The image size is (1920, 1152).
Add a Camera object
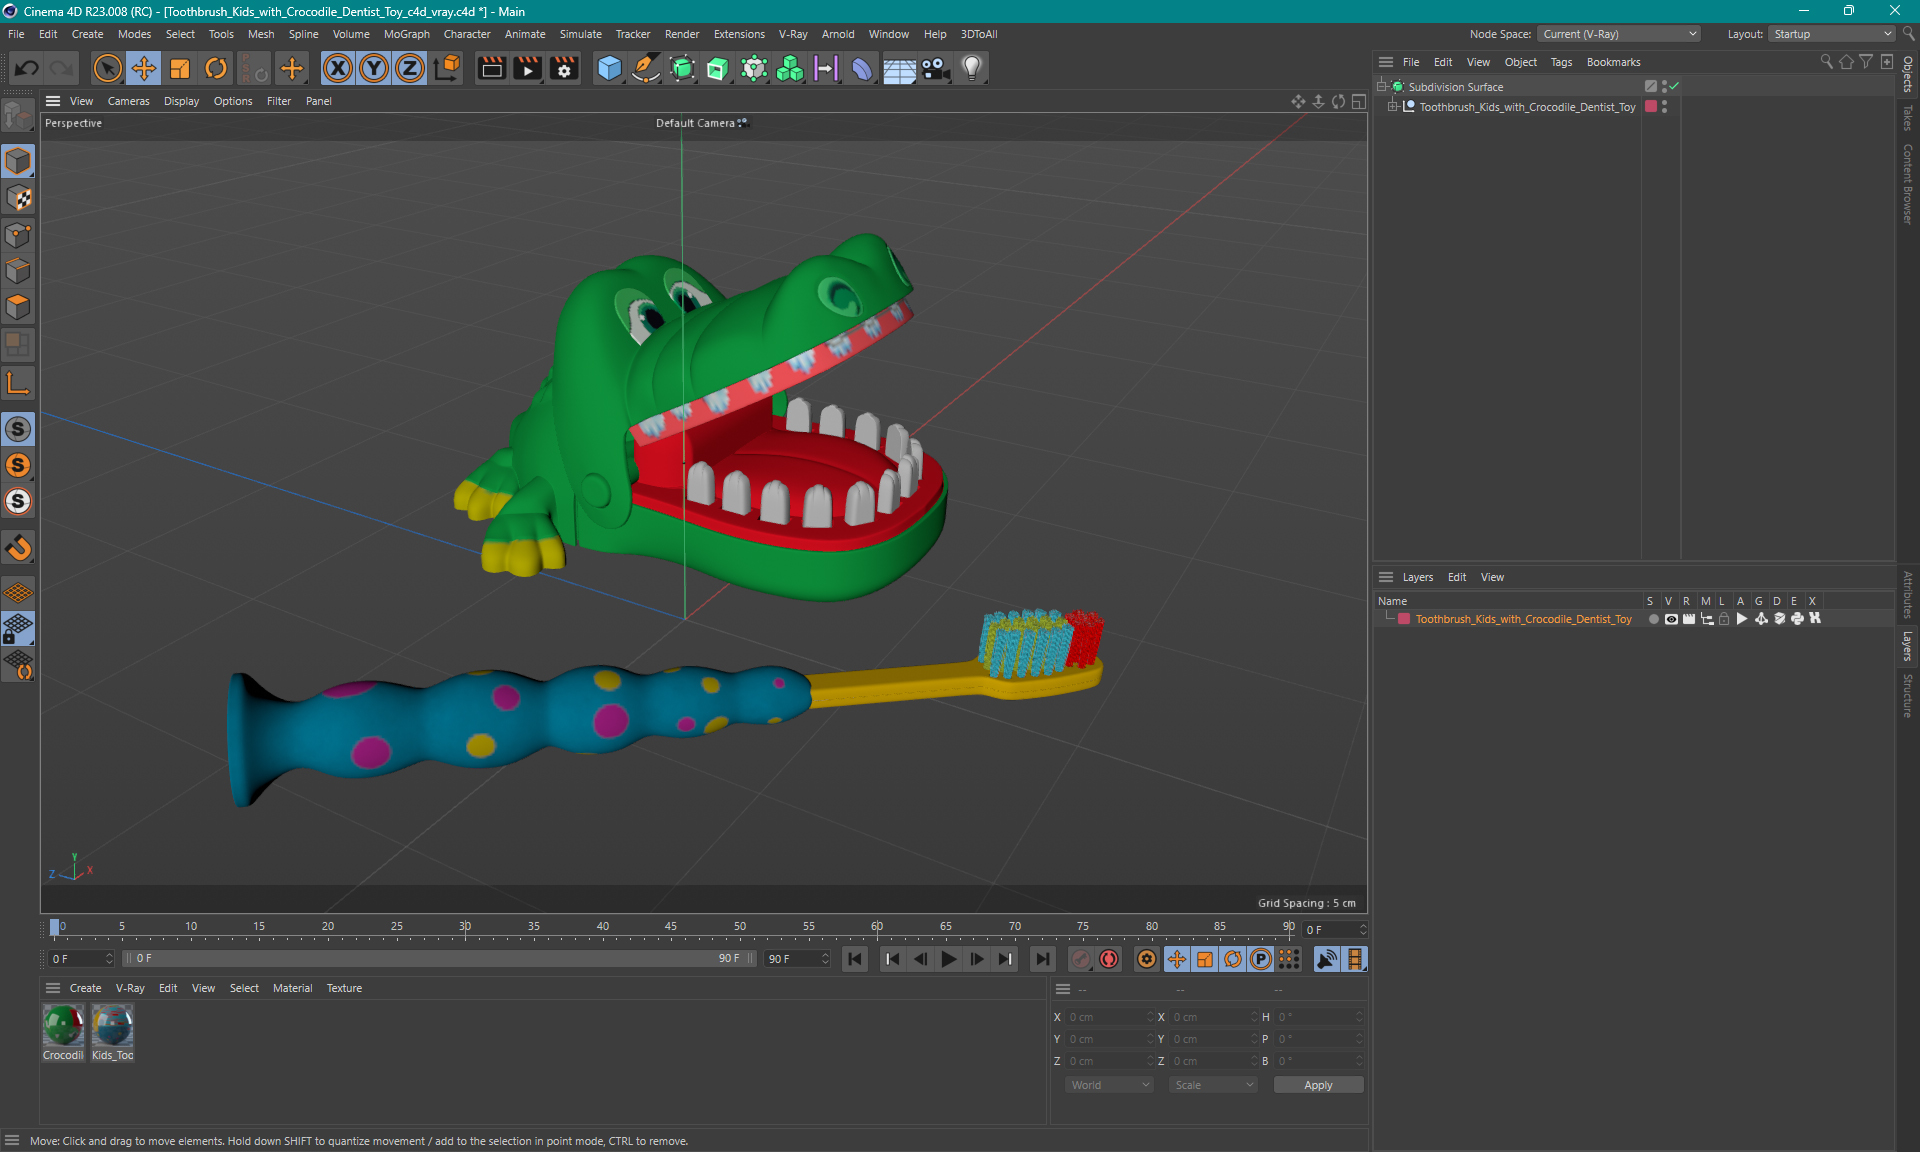[x=936, y=68]
